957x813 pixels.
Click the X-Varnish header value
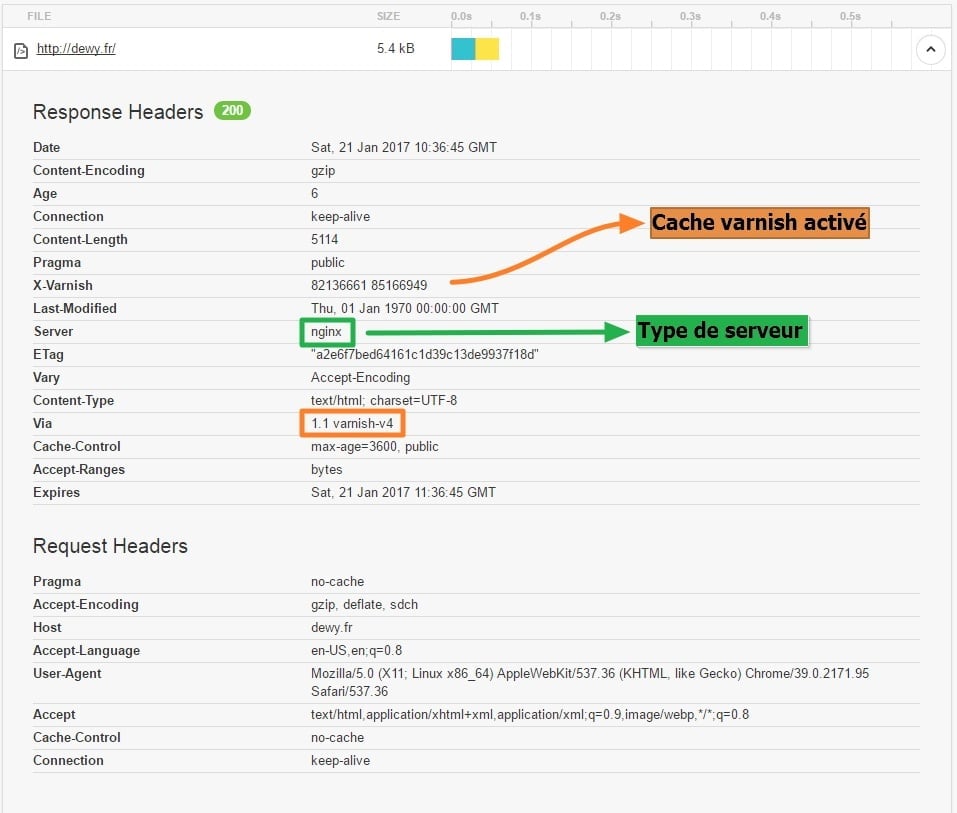[369, 286]
